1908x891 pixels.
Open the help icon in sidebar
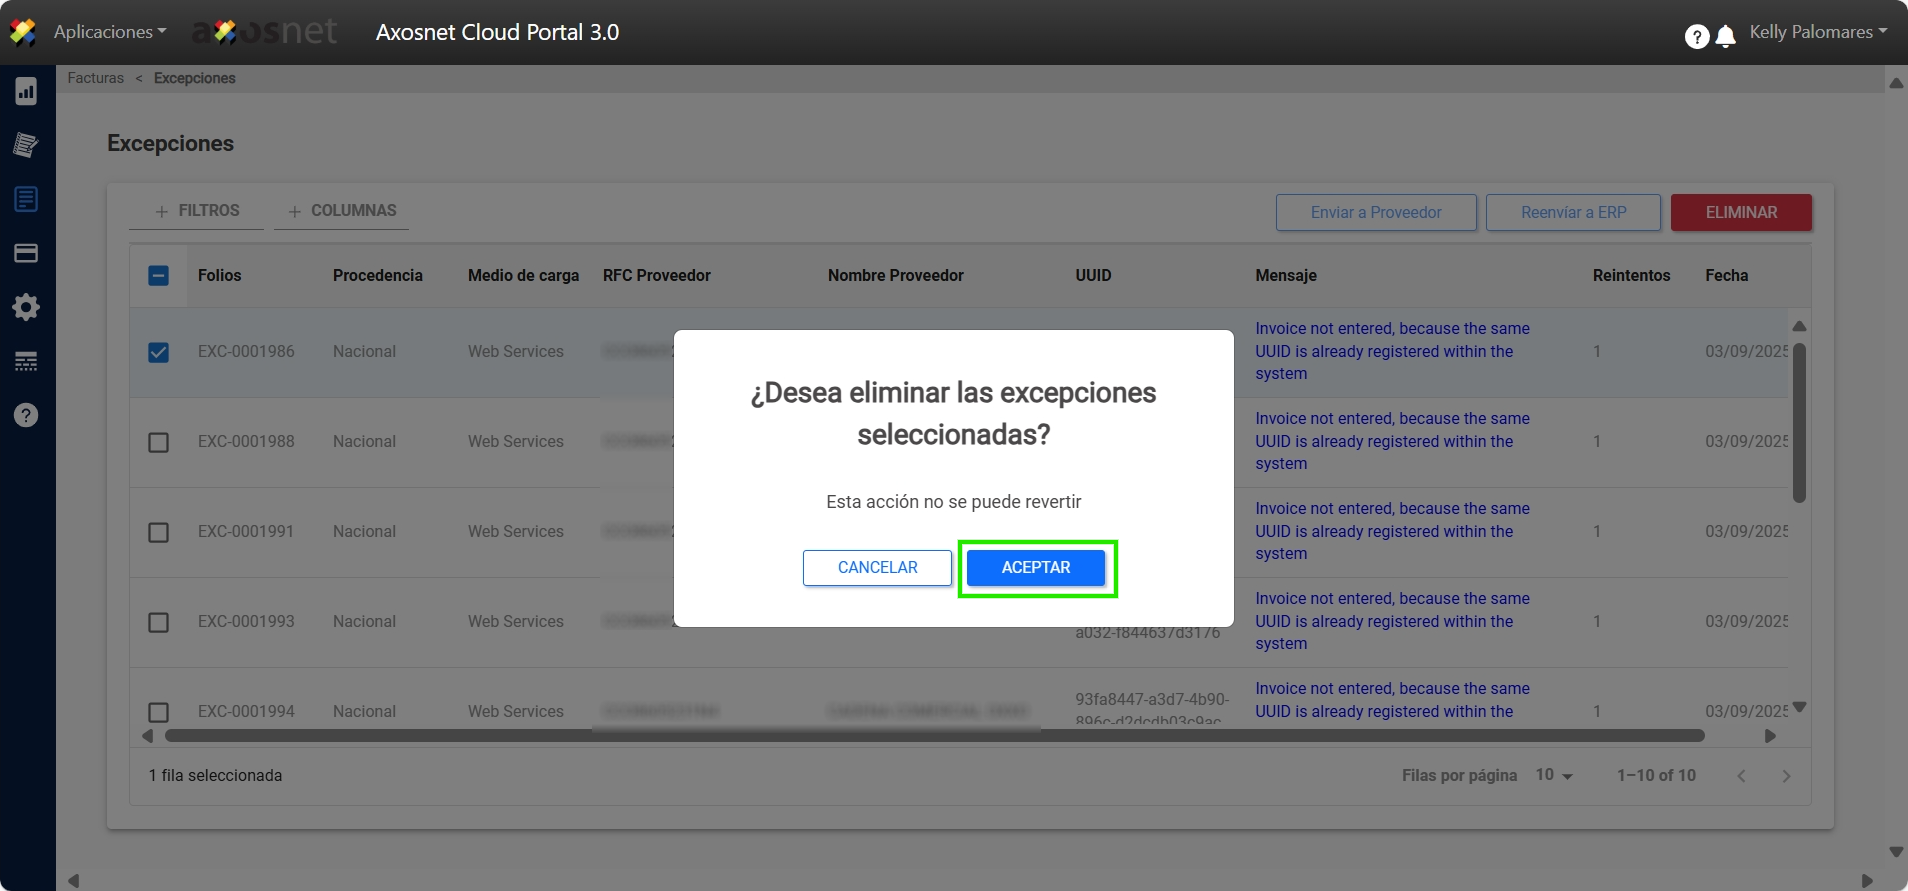(26, 415)
